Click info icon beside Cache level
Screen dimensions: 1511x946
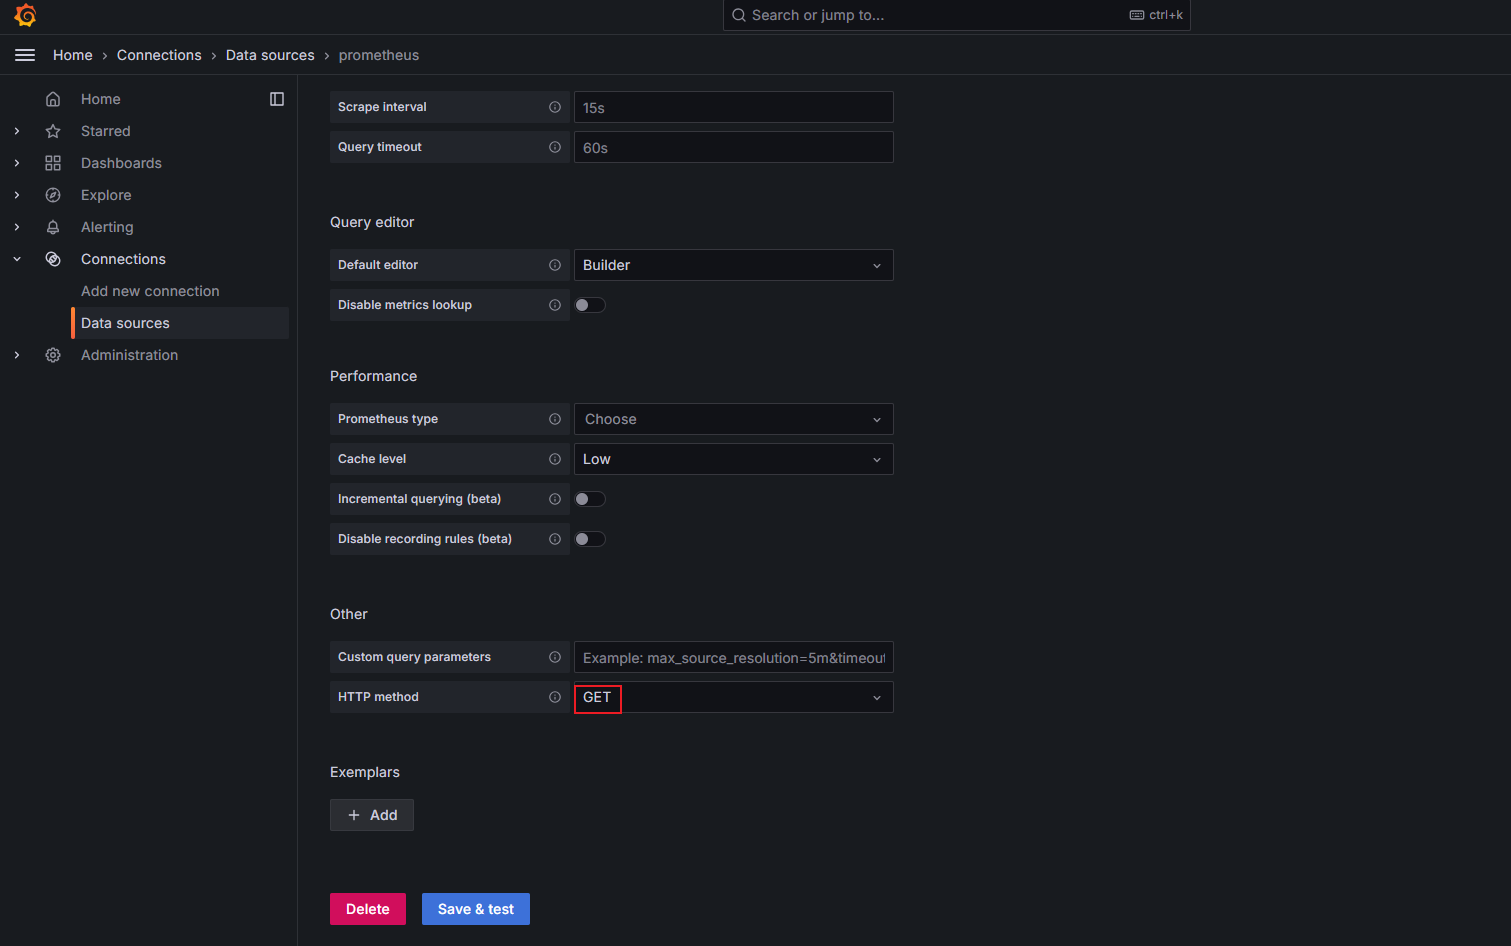pyautogui.click(x=555, y=459)
